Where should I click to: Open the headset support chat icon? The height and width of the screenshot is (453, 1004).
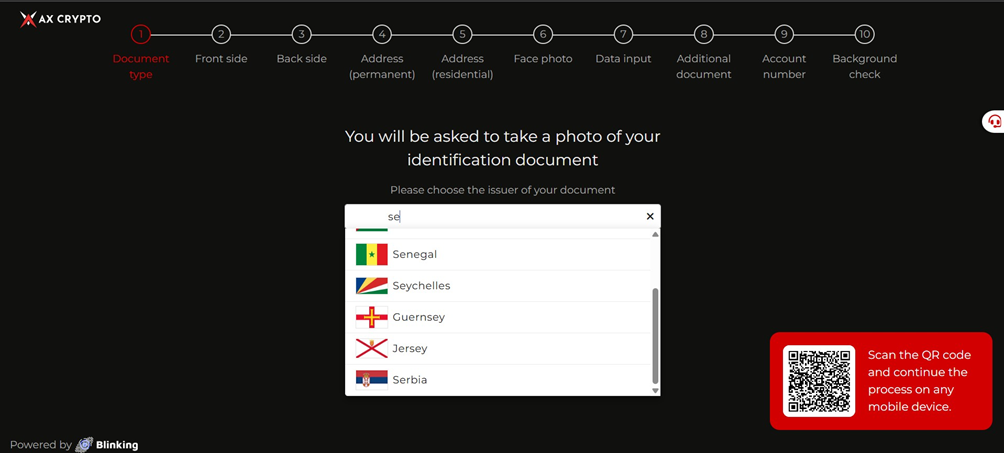(x=994, y=121)
